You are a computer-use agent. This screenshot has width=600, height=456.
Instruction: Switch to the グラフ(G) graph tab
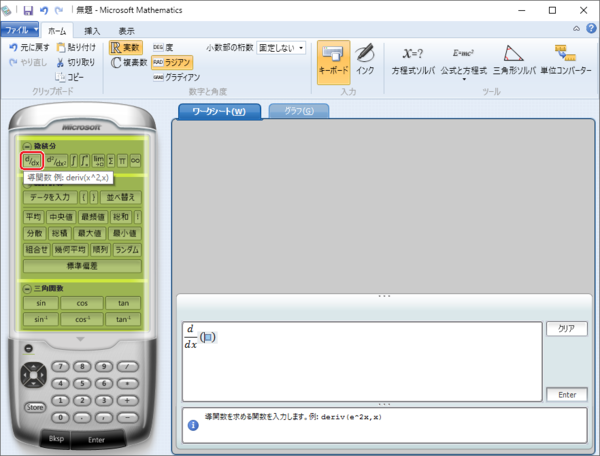coord(299,111)
